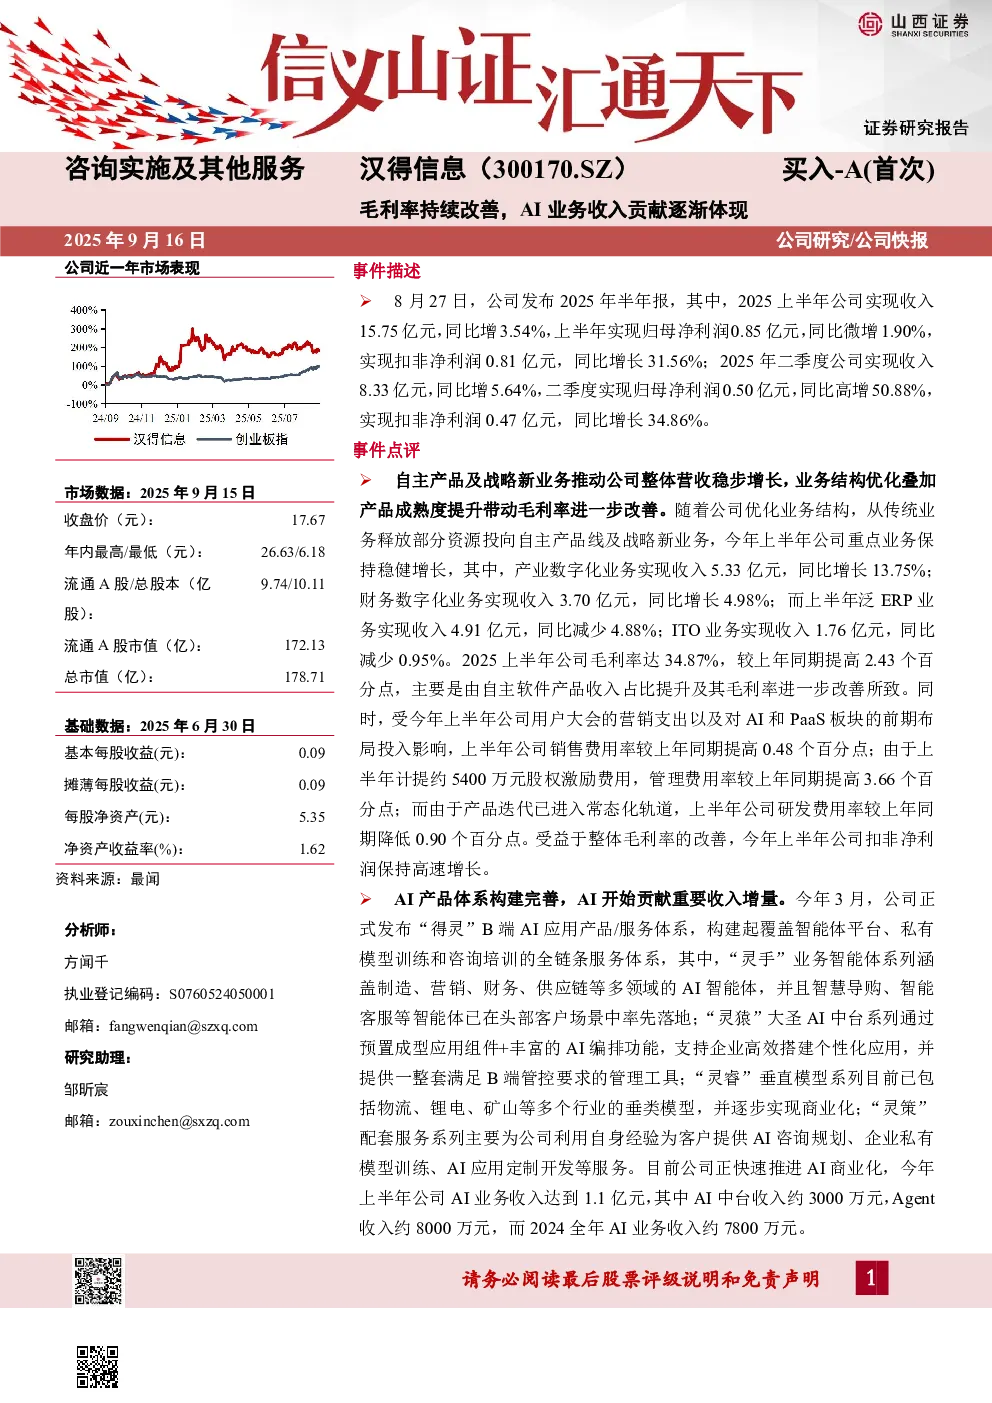Viewport: 992px width, 1403px height.
Task: Open assistant email zouxinchen@sxzq.com
Action: point(179,1121)
